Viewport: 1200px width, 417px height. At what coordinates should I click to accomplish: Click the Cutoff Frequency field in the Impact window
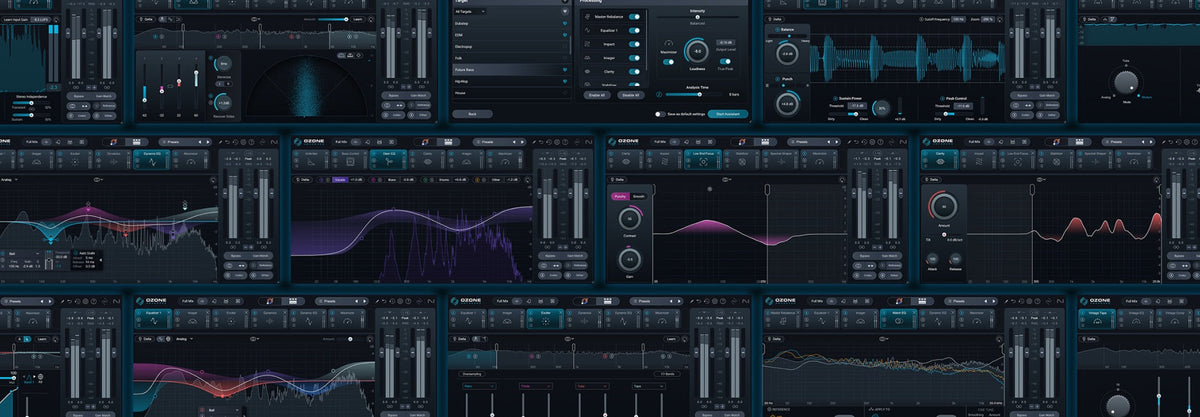click(x=958, y=19)
